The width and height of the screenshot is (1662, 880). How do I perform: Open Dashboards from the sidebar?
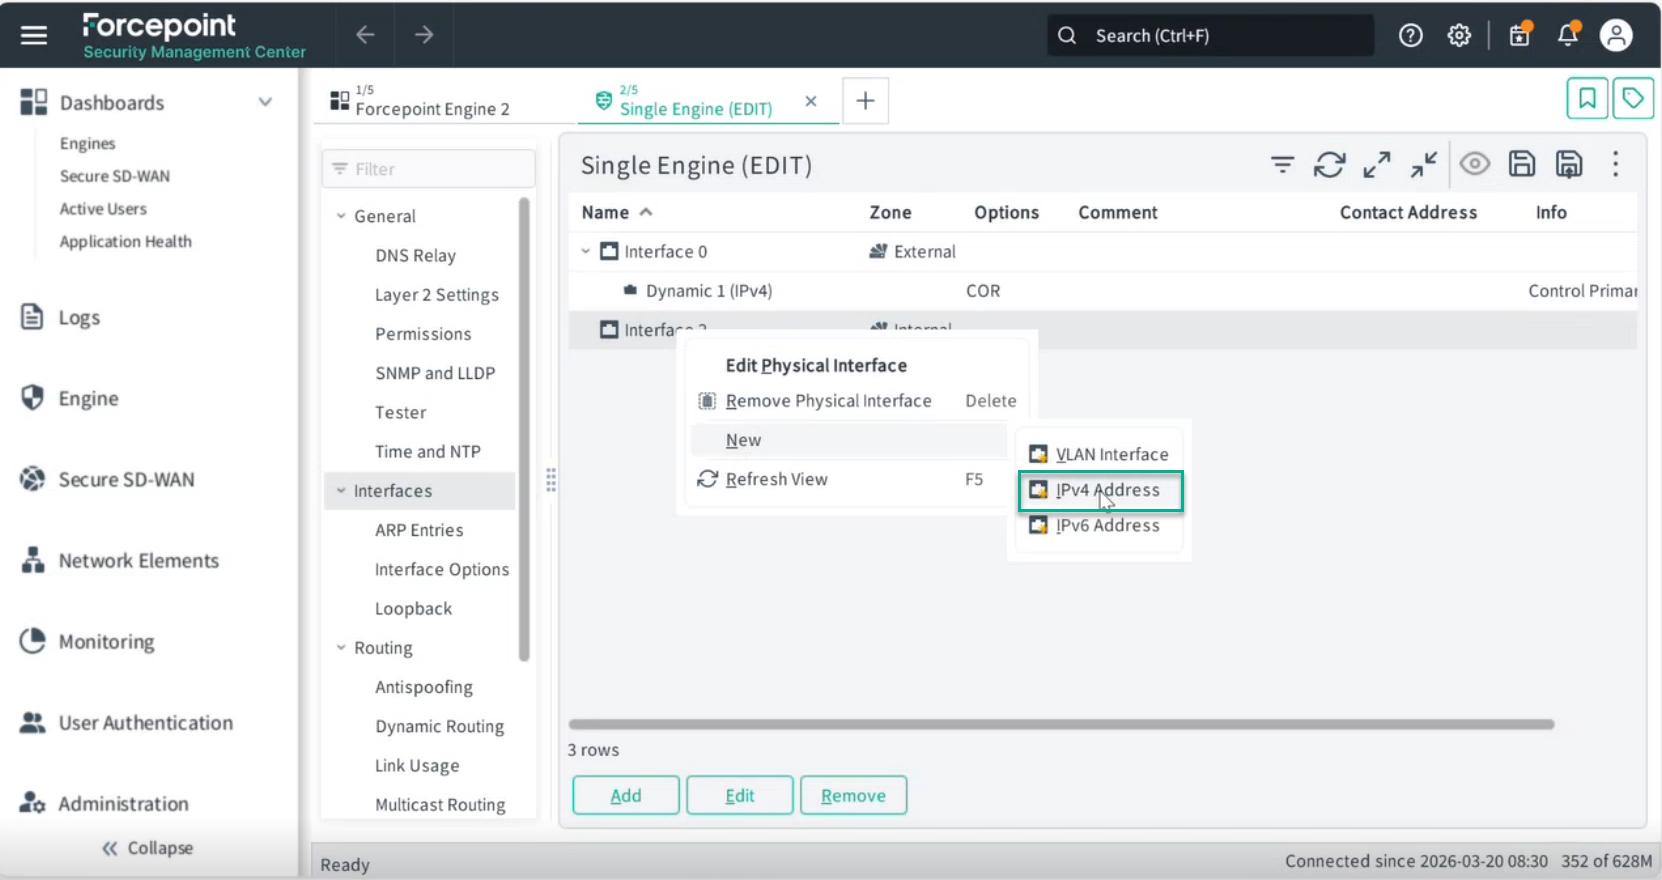tap(112, 103)
